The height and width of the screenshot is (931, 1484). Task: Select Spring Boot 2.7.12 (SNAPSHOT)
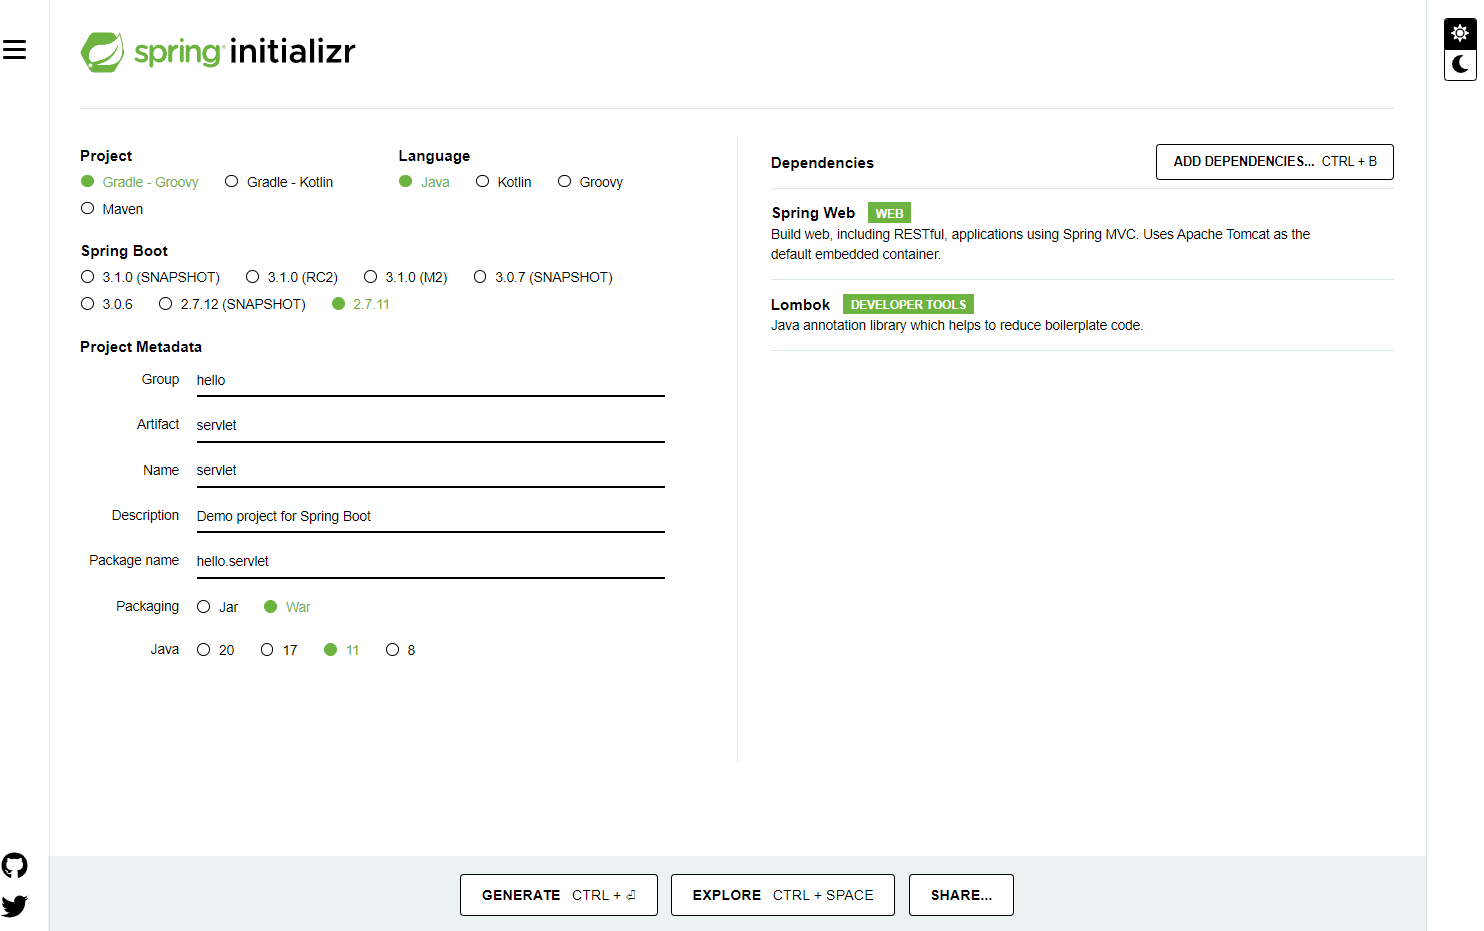coord(232,304)
